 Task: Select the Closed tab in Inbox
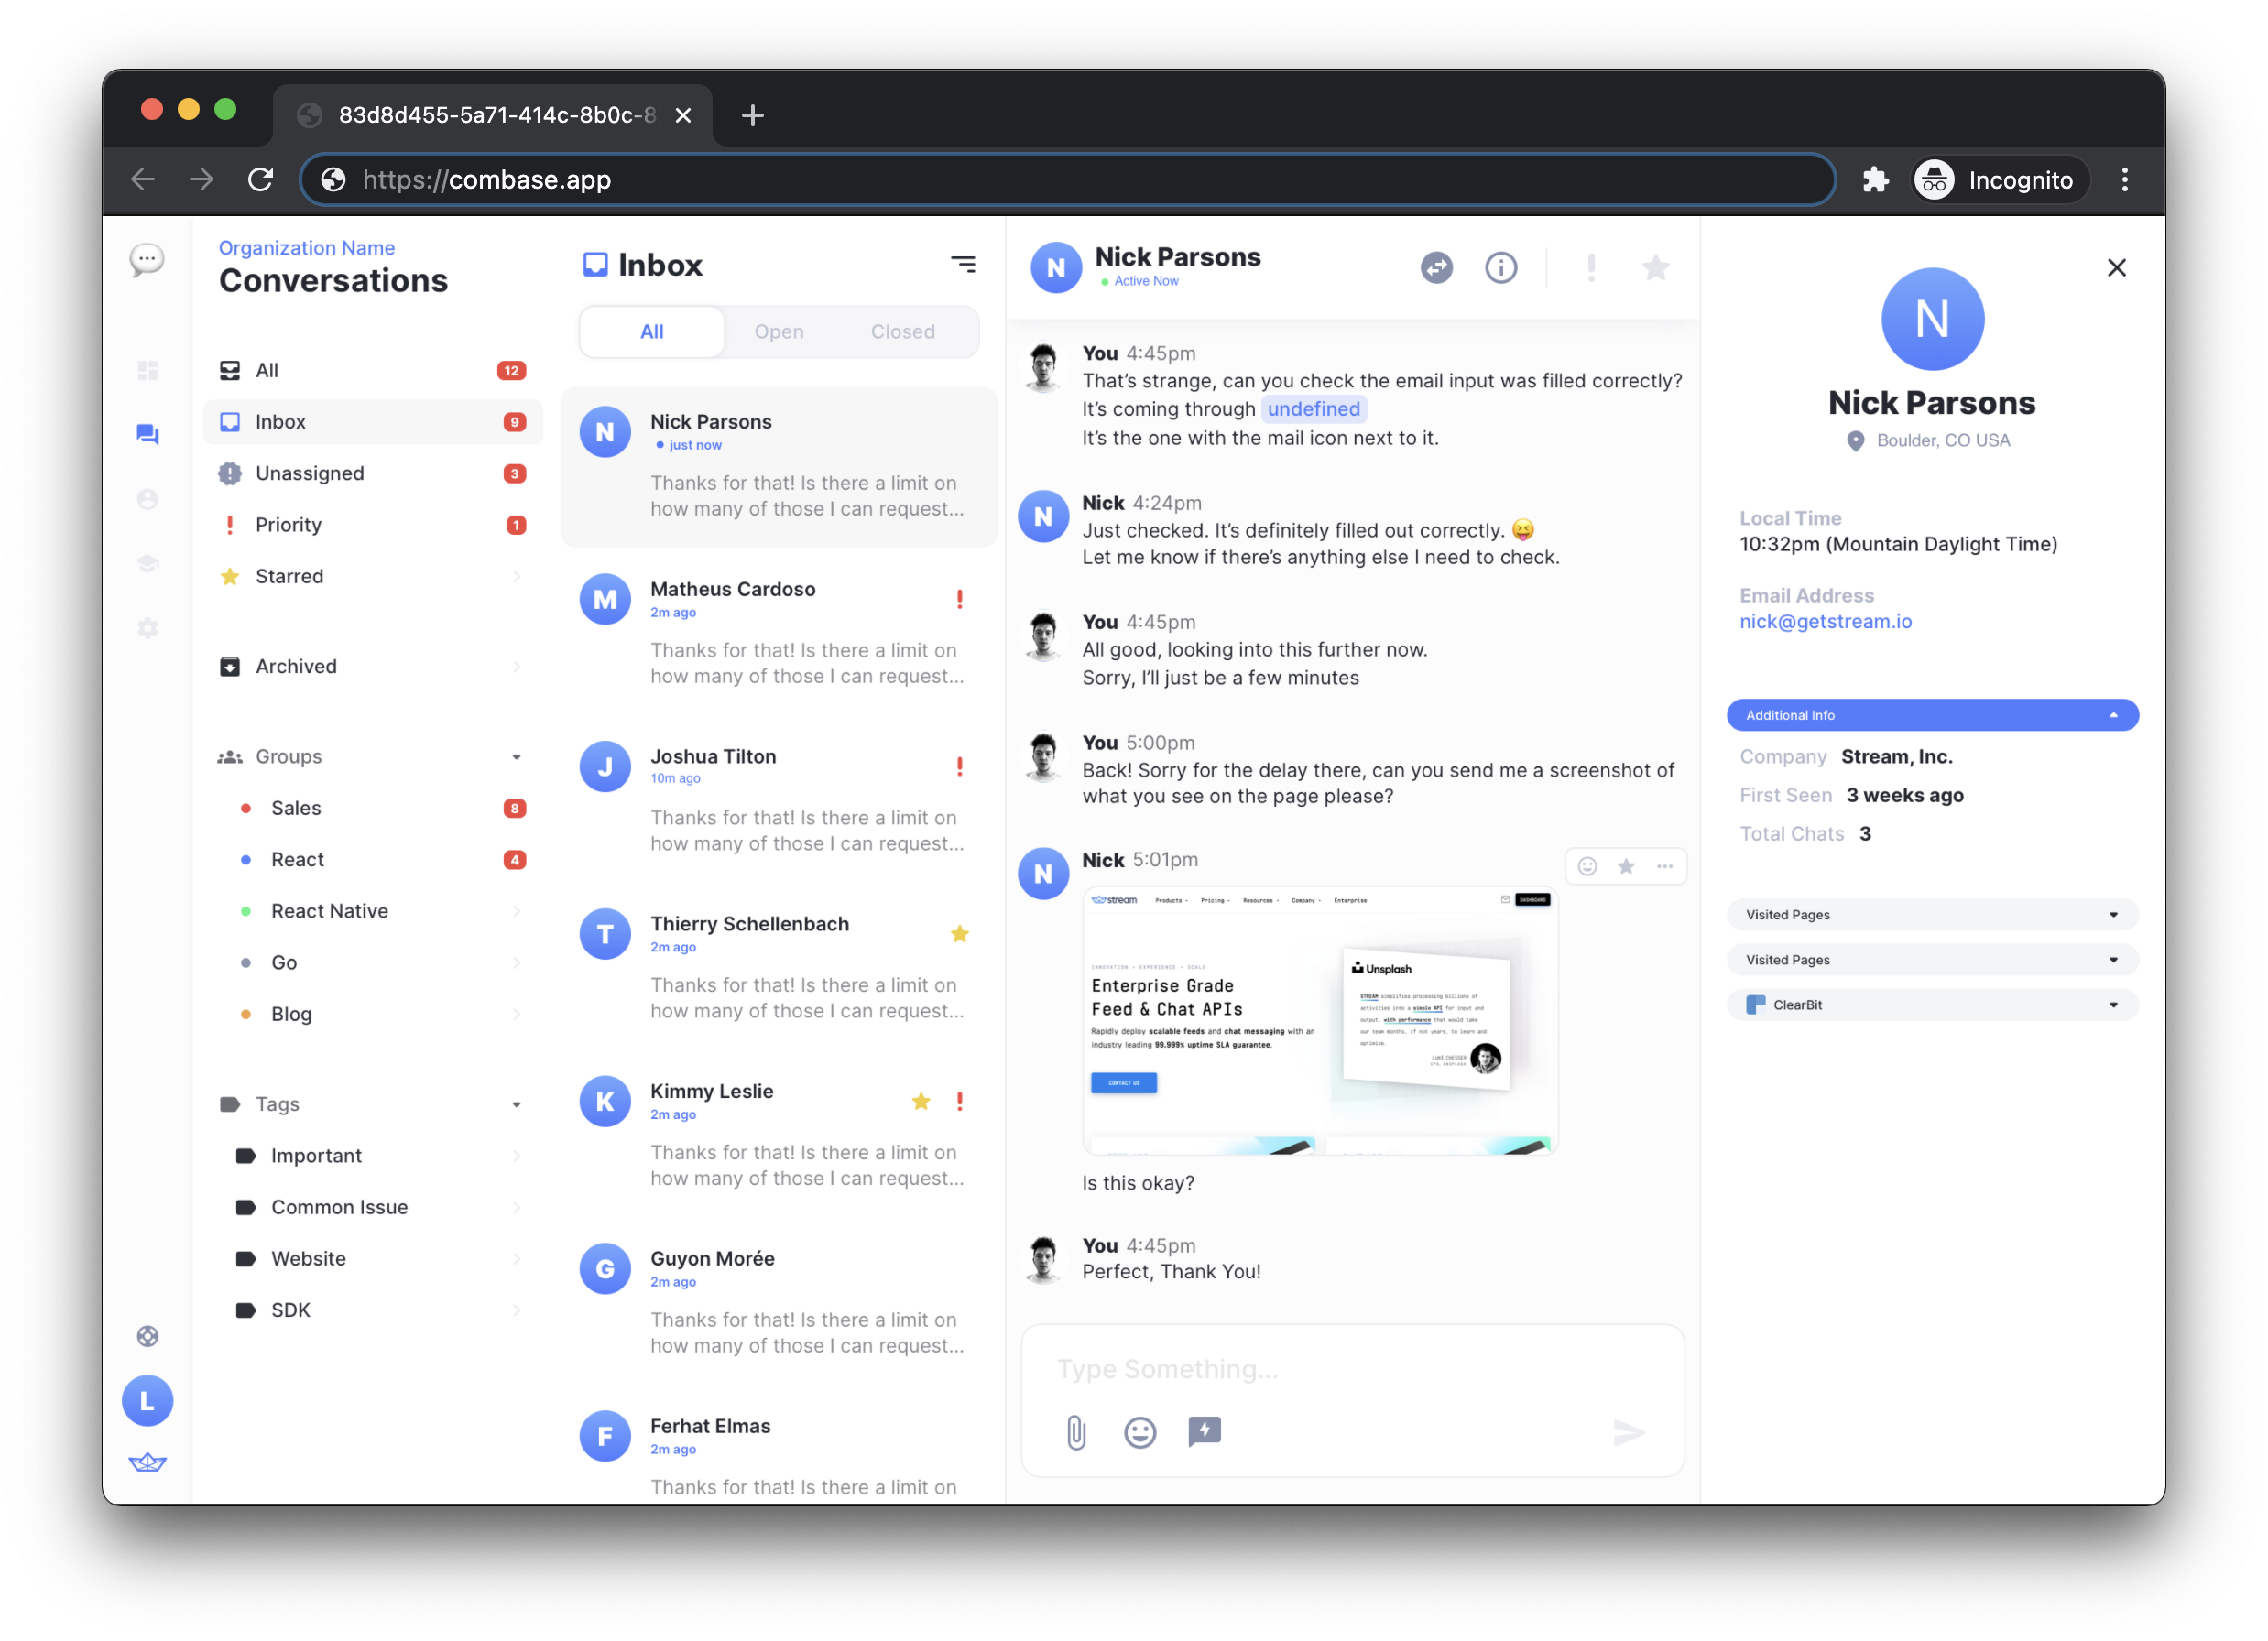[x=901, y=332]
